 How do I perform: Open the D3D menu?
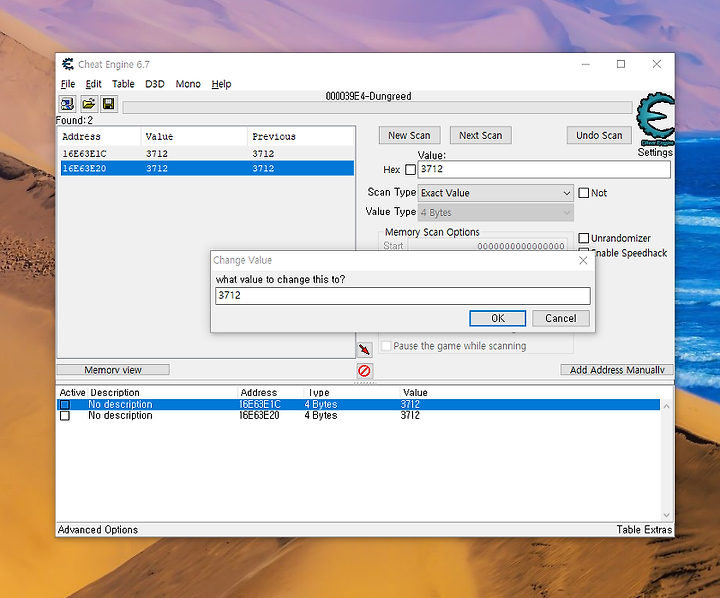155,84
